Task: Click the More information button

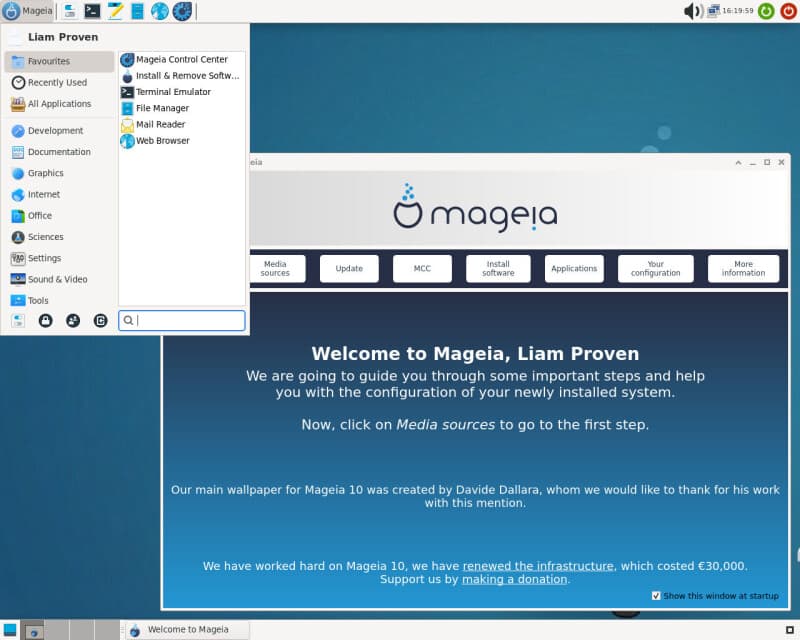Action: tap(743, 268)
